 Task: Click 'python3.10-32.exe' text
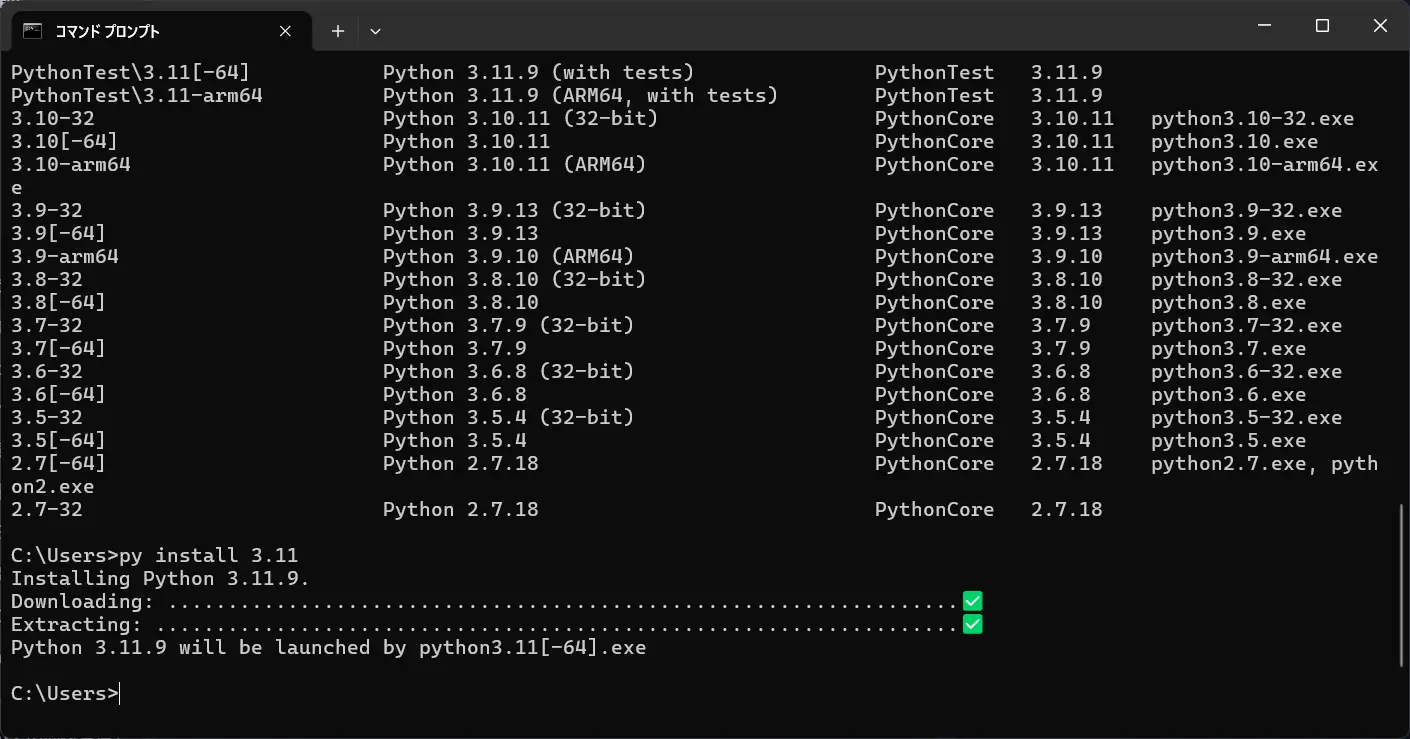point(1252,118)
